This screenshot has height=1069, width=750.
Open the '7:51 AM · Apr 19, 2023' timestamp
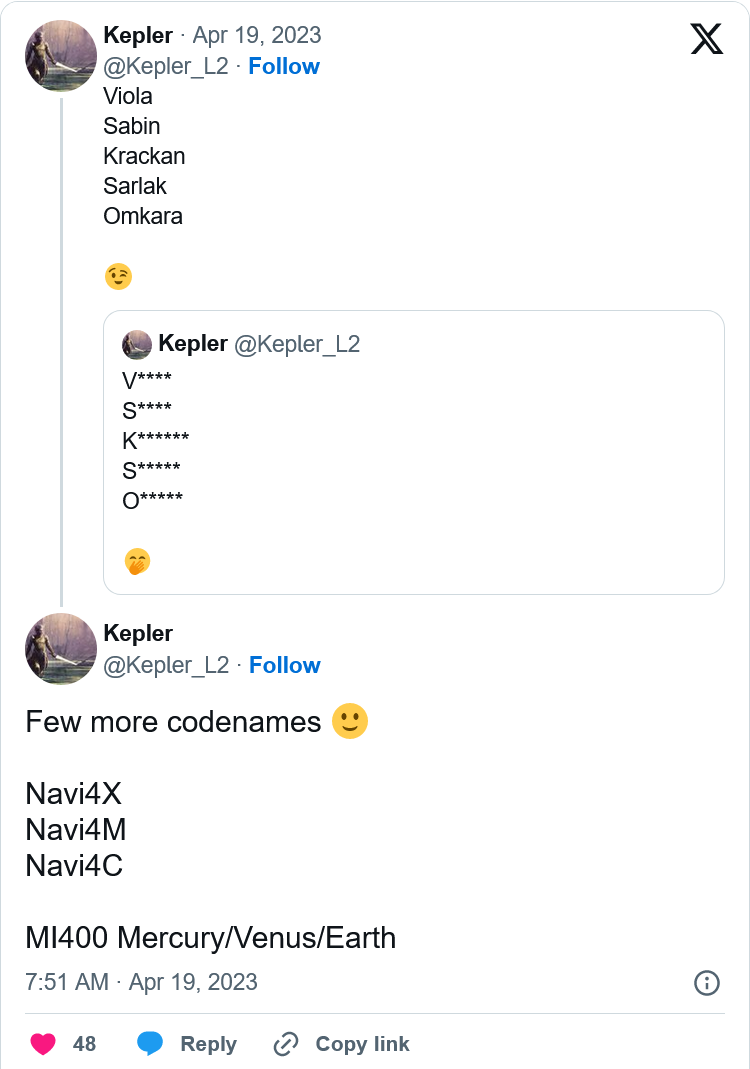(x=141, y=982)
